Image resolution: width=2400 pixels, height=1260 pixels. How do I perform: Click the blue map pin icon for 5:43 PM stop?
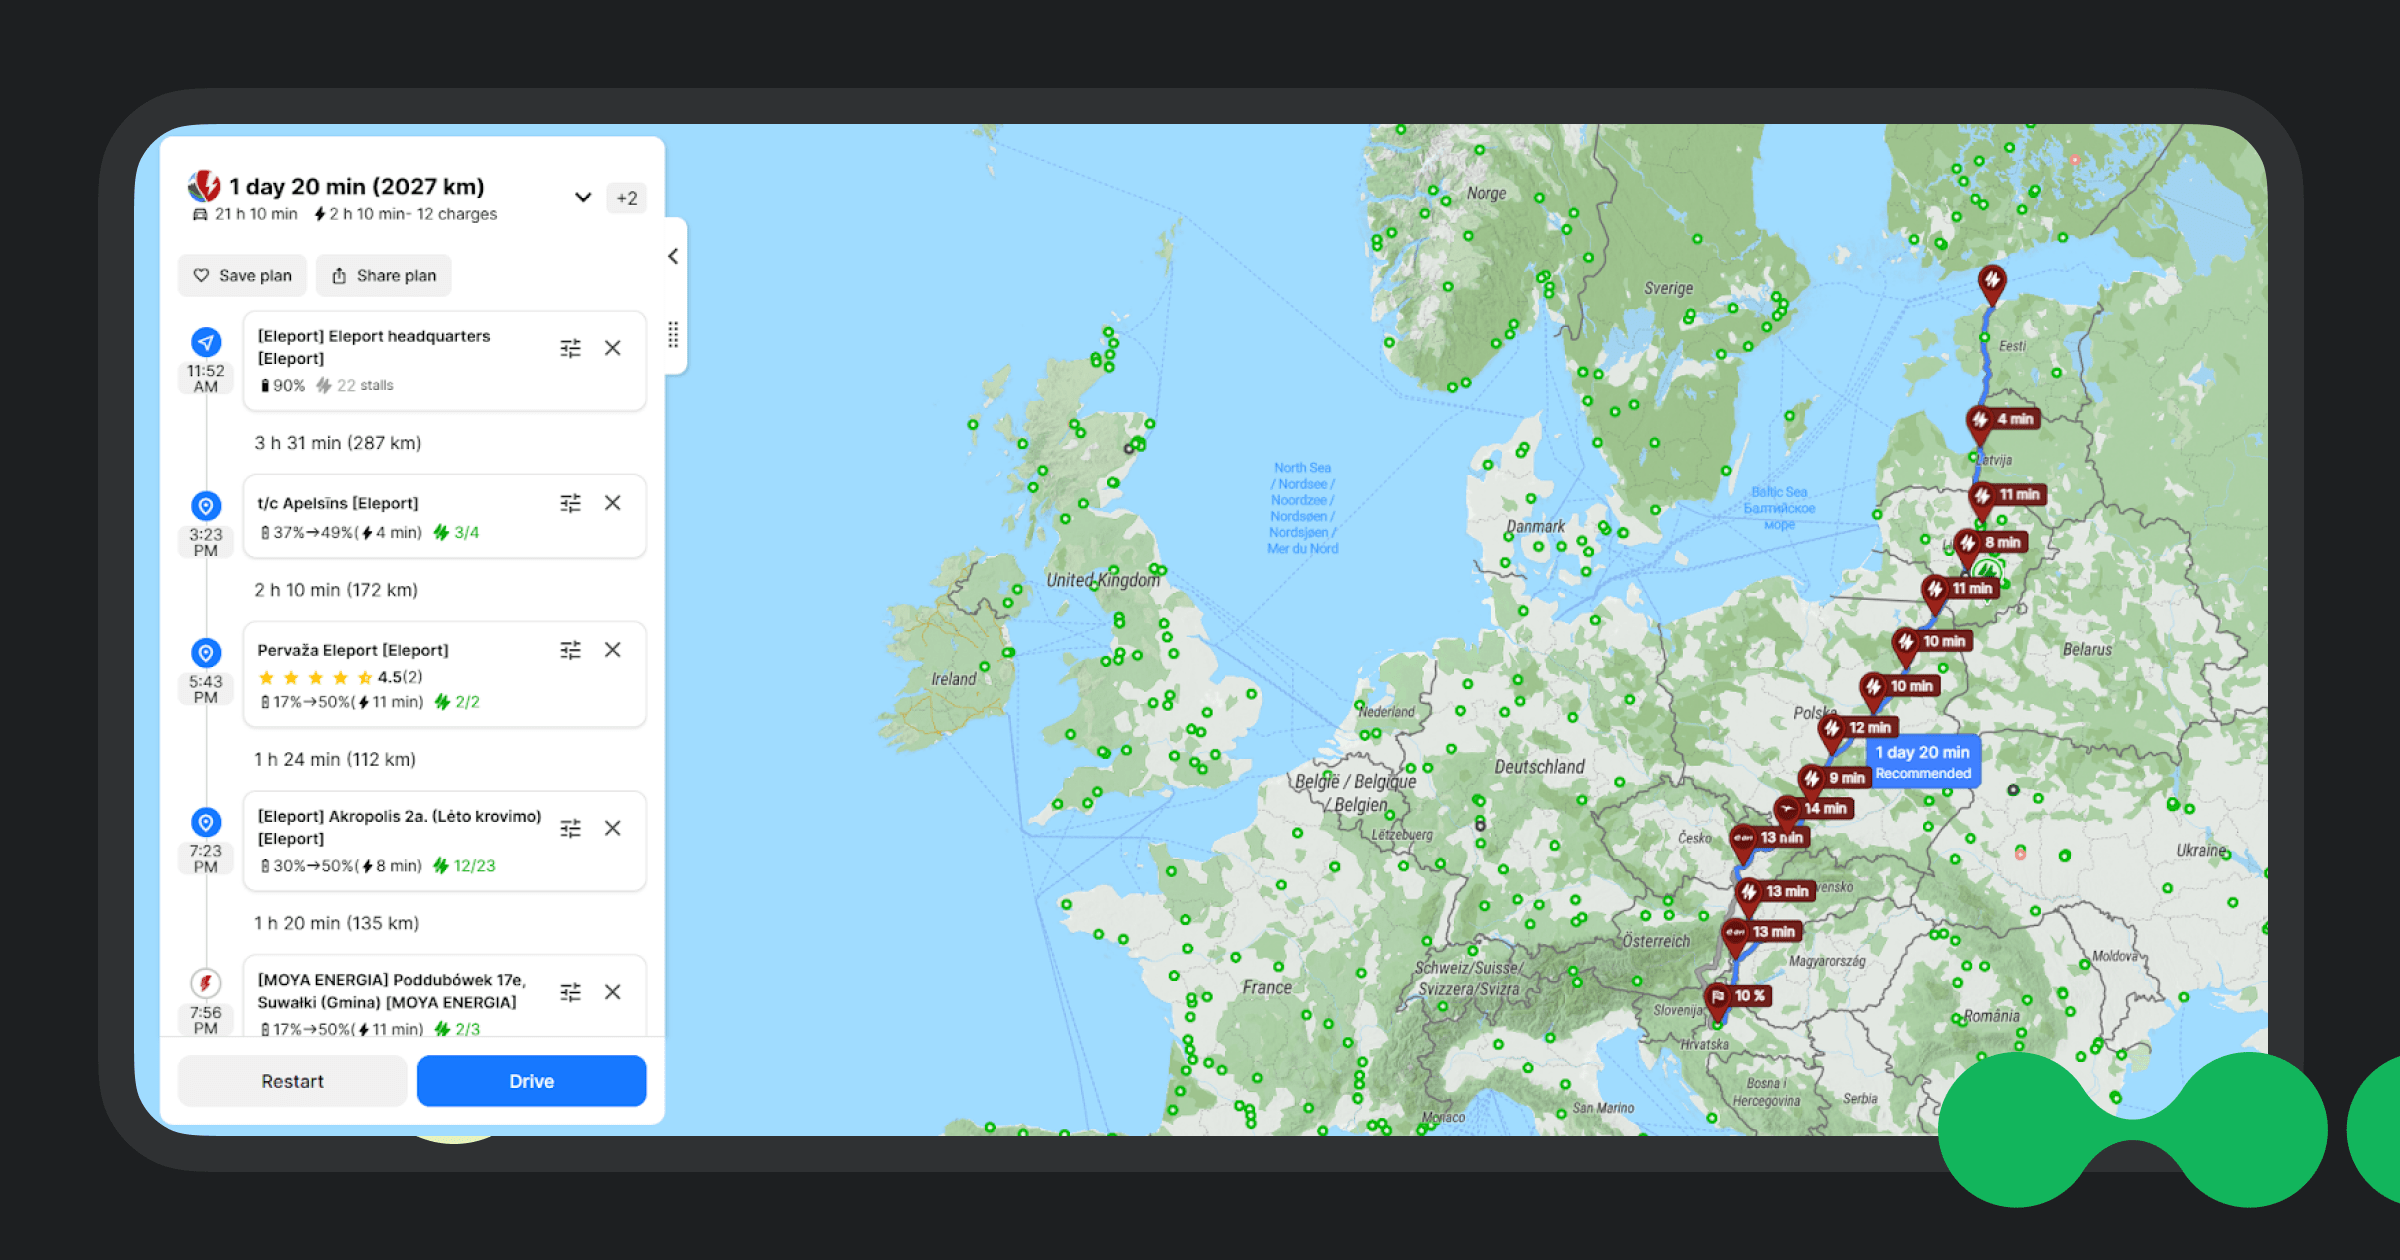point(205,652)
